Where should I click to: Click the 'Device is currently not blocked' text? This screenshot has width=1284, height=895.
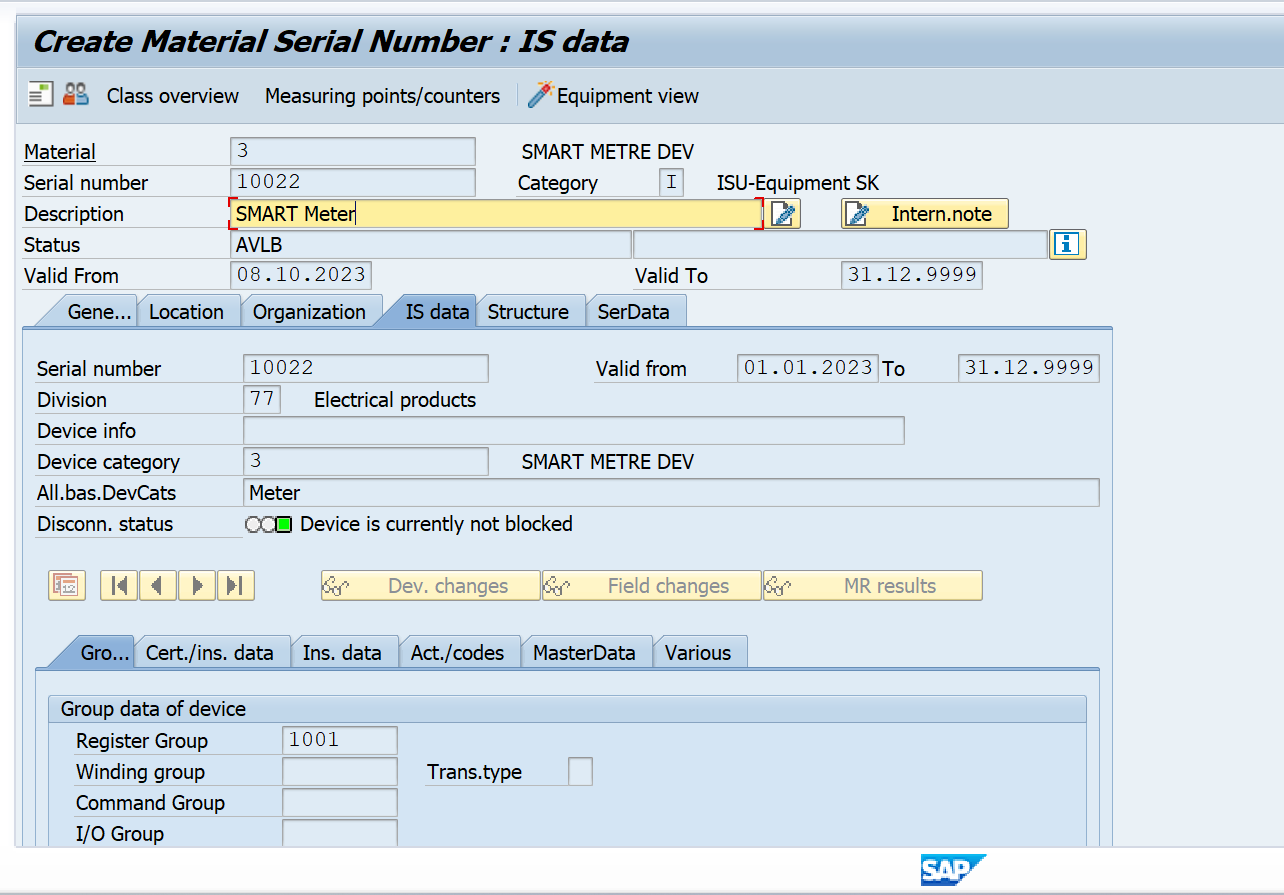click(436, 524)
